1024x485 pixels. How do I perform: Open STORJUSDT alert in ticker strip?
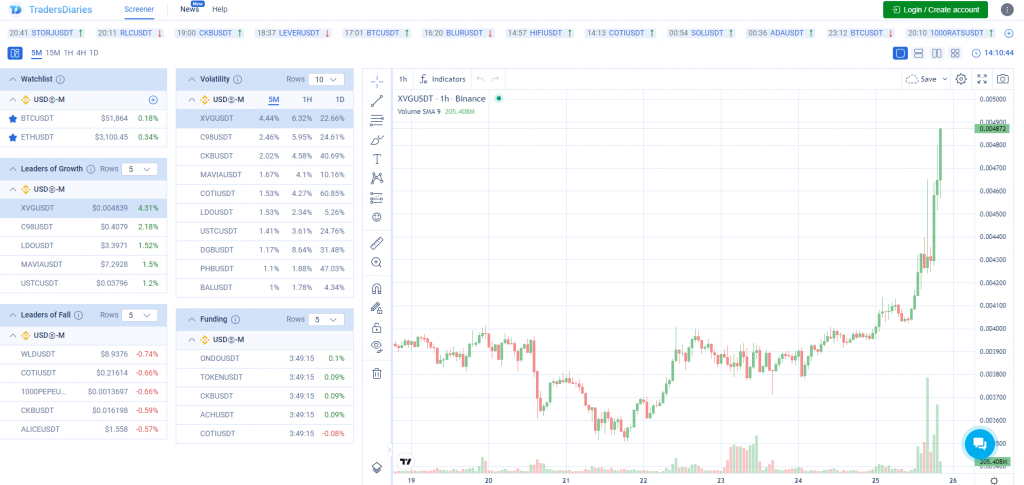[46, 33]
